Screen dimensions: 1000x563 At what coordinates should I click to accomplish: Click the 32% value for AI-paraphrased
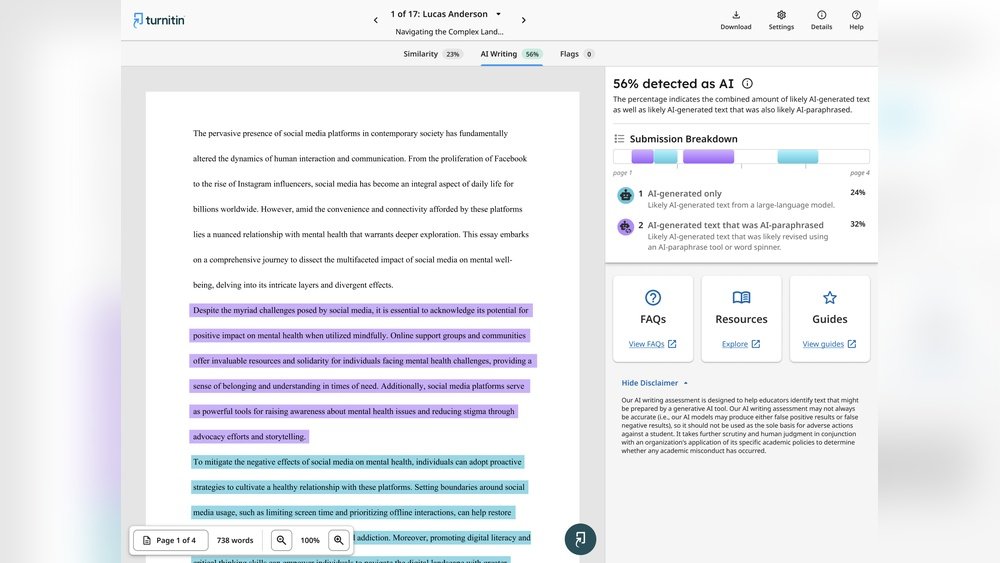(858, 224)
